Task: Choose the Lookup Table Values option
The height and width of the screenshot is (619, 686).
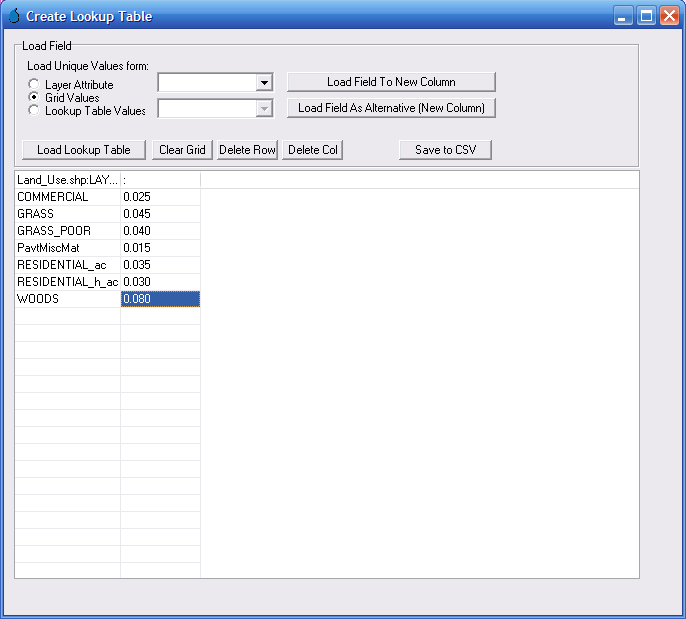Action: (35, 111)
